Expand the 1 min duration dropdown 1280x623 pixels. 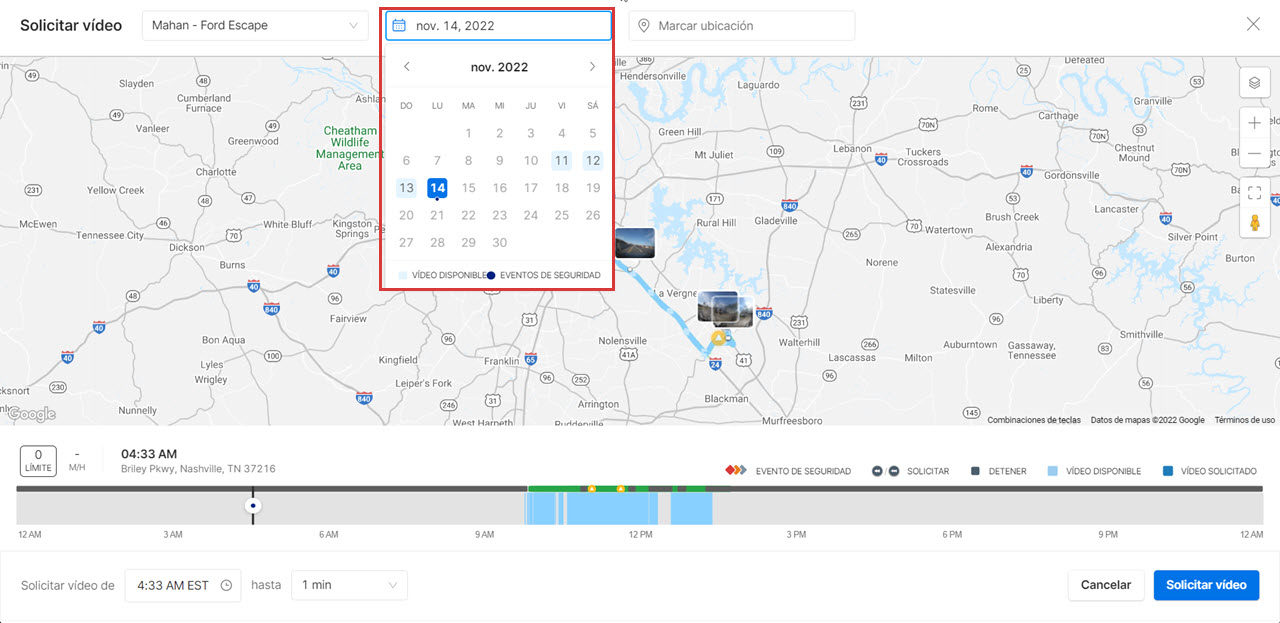349,585
